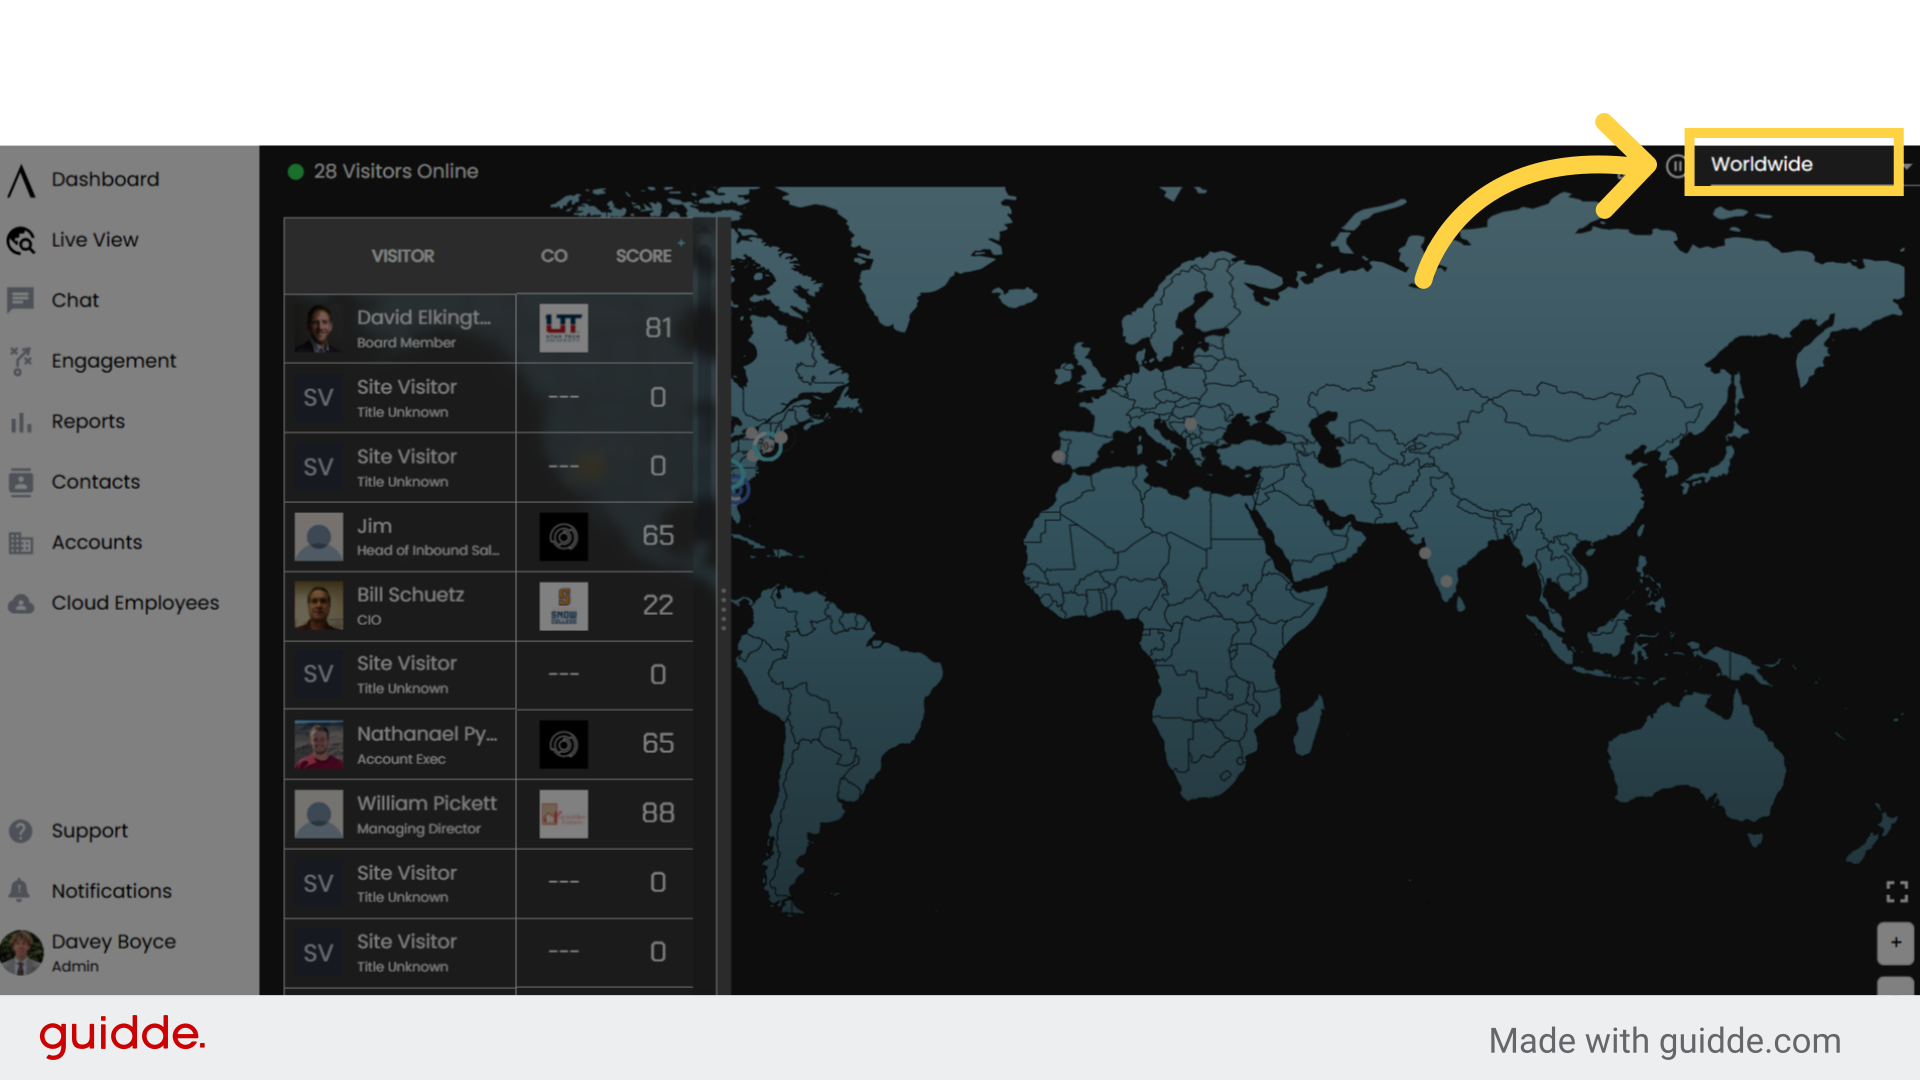The height and width of the screenshot is (1080, 1920).
Task: Open the Dashboard page
Action: (x=105, y=179)
